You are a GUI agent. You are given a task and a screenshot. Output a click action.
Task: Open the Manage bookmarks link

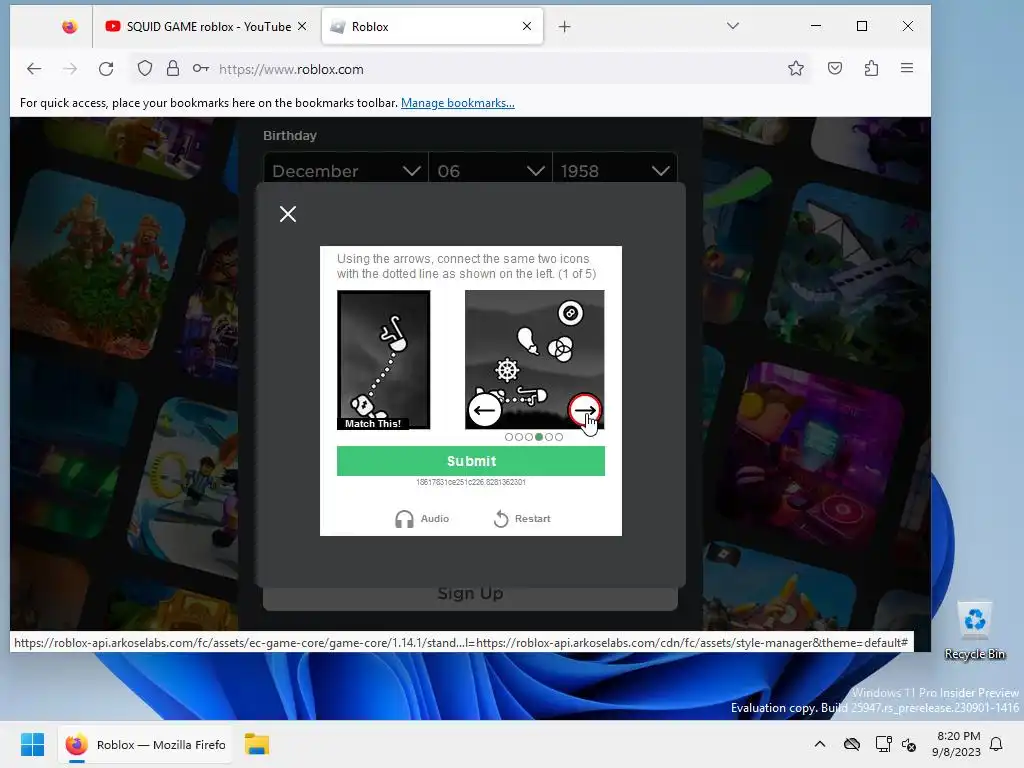(x=458, y=103)
